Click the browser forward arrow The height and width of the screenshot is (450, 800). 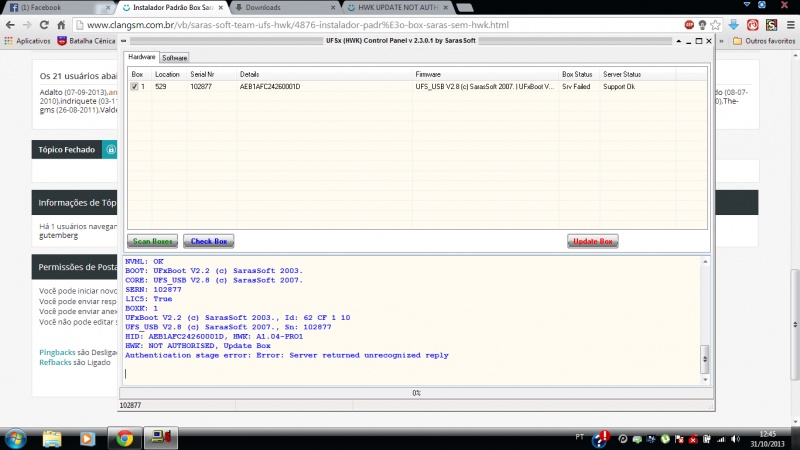(x=27, y=24)
